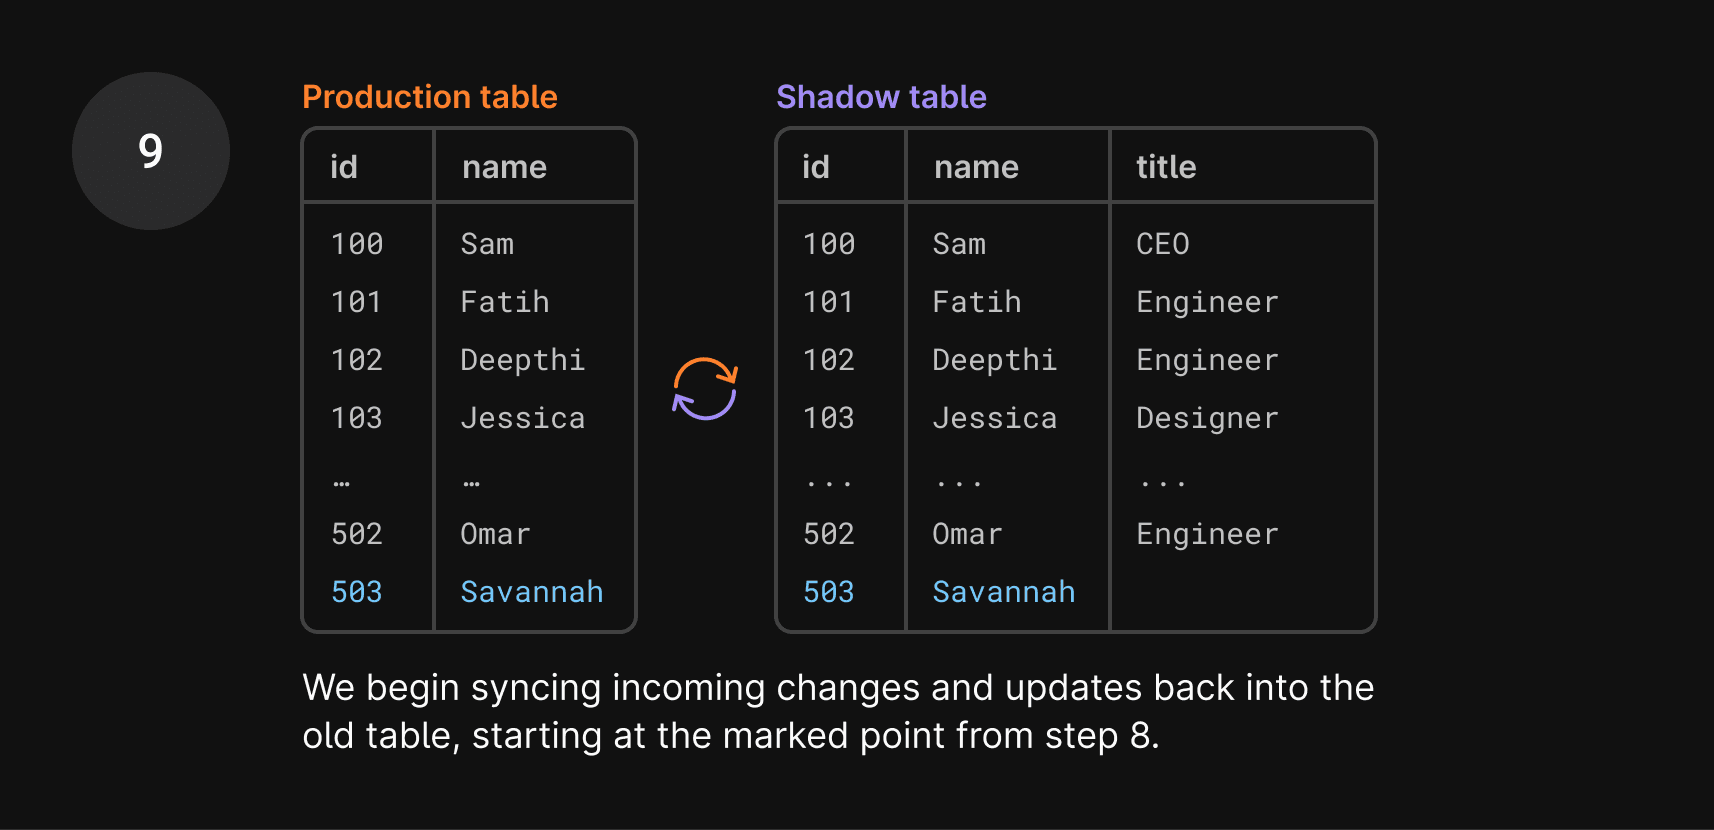Select the "id" column header in Shadow table
1714x830 pixels.
click(x=816, y=167)
